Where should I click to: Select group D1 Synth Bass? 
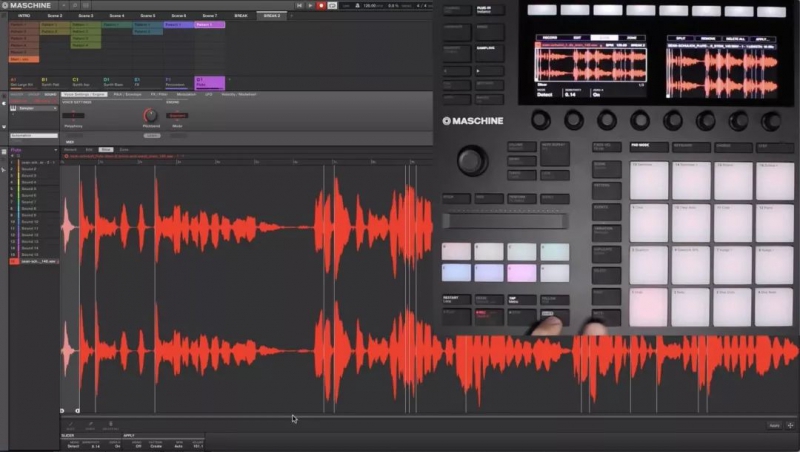pyautogui.click(x=117, y=82)
